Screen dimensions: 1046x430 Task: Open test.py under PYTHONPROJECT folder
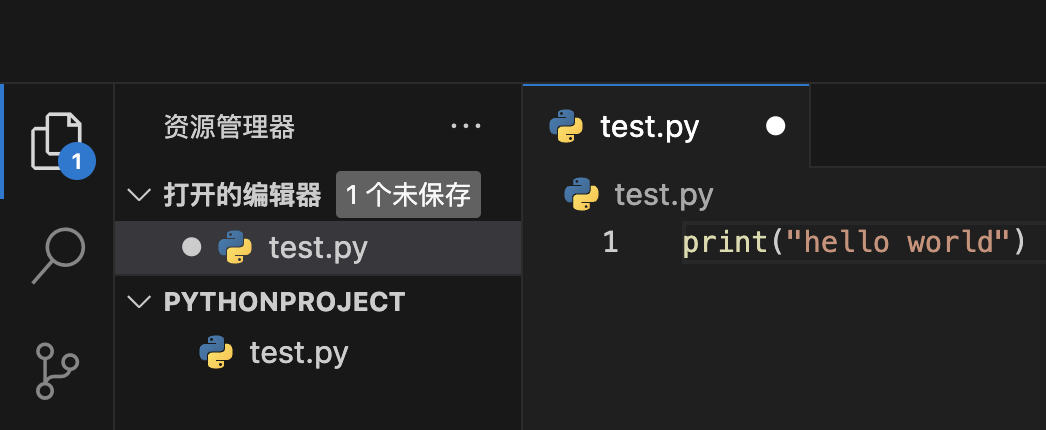(318, 352)
